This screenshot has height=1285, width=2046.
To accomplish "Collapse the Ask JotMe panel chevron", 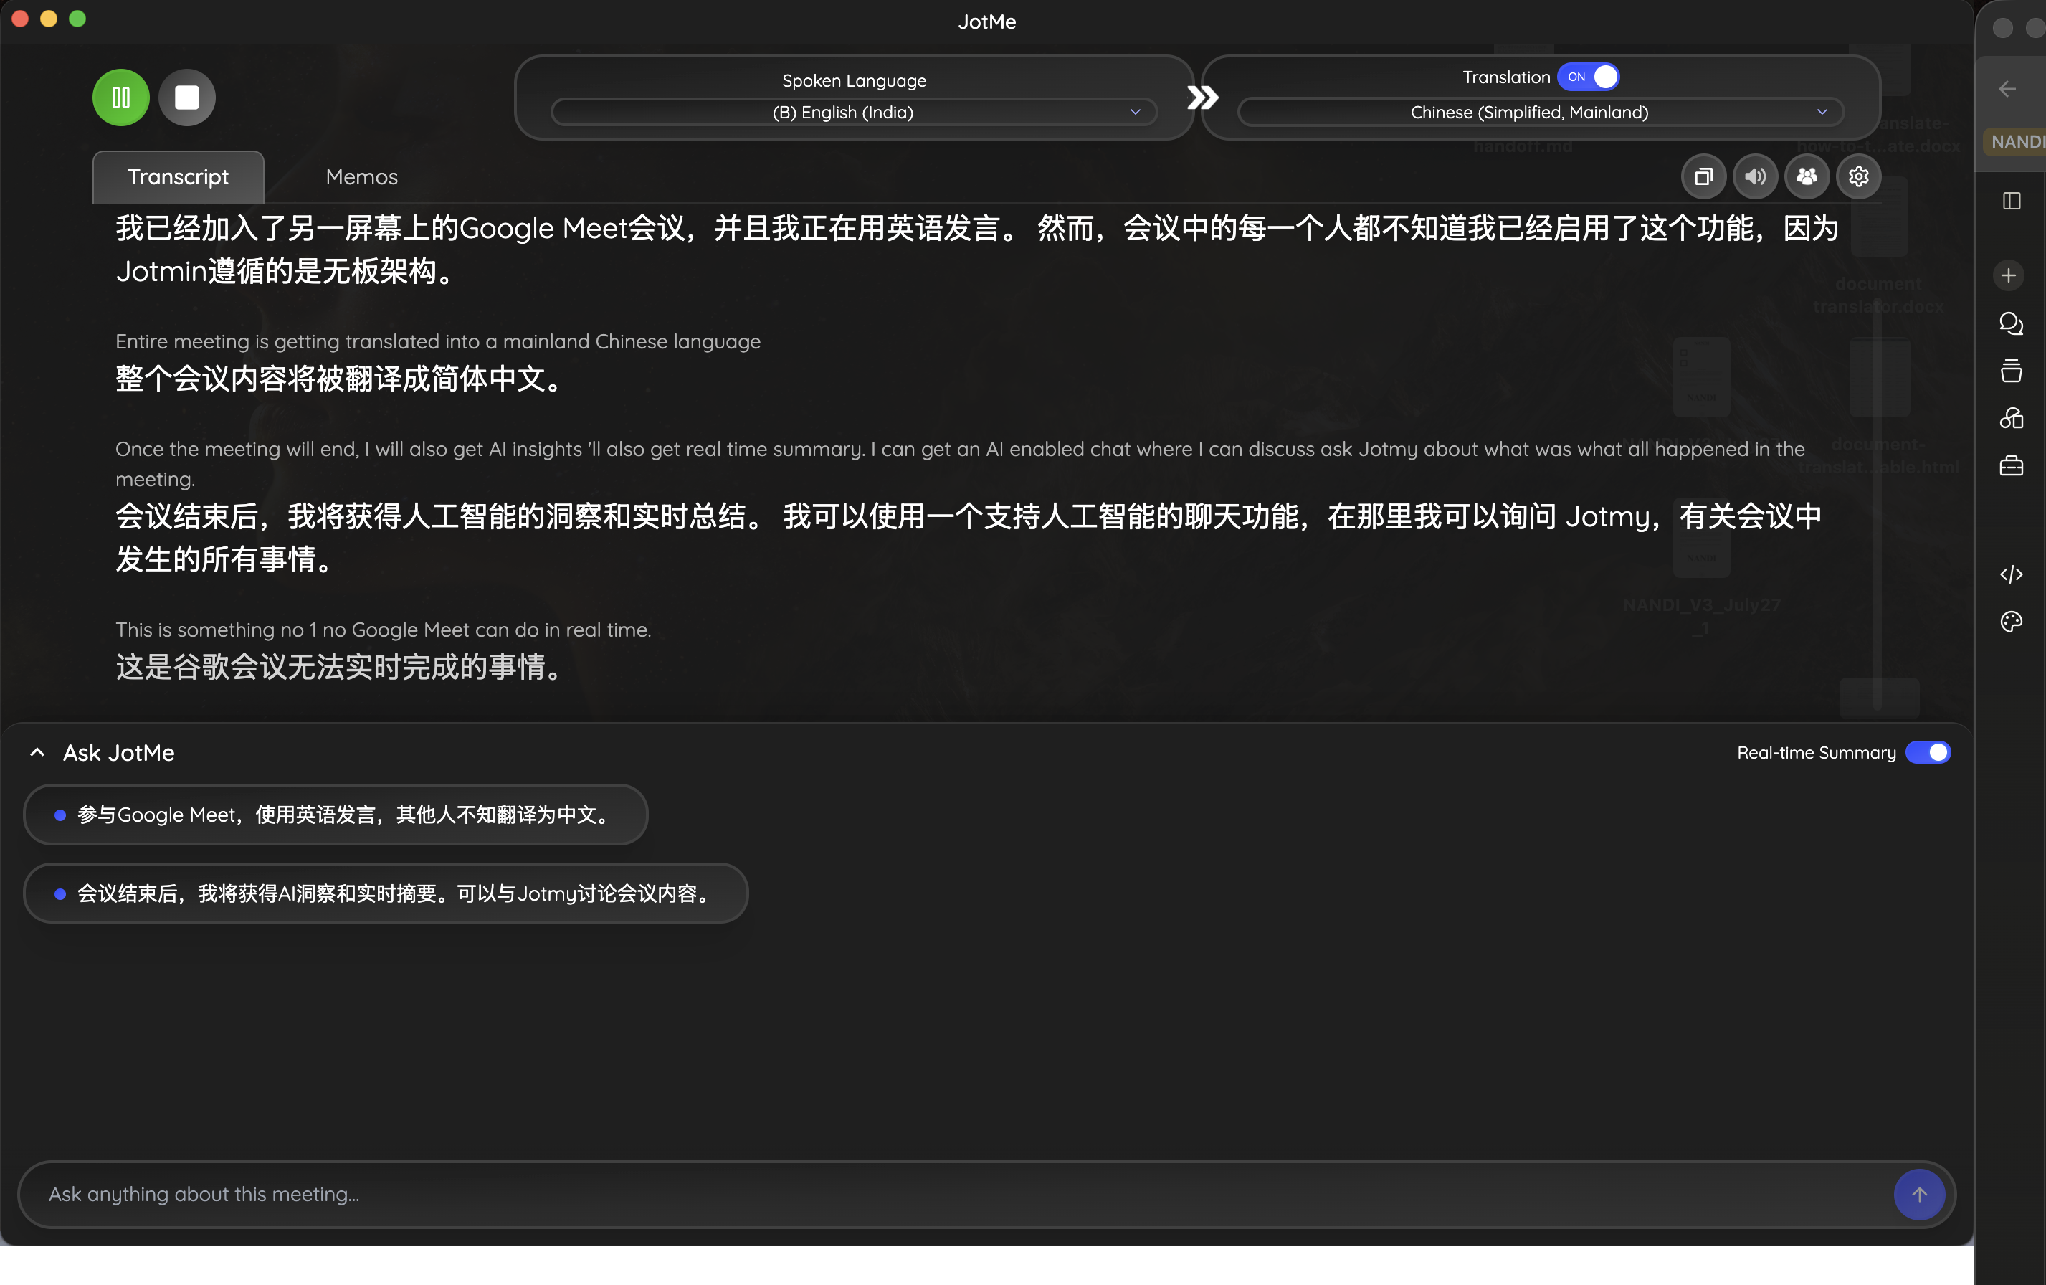I will (x=38, y=753).
